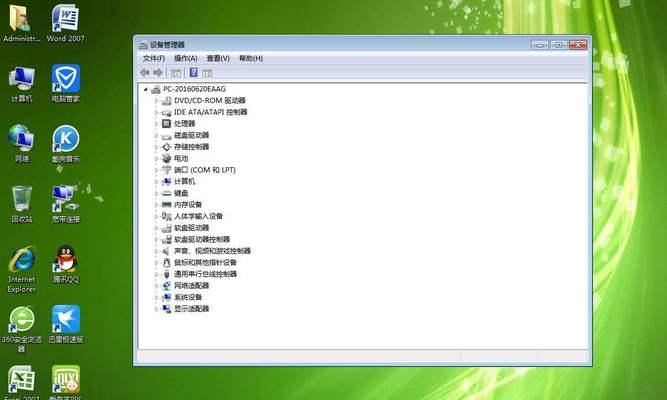This screenshot has width=667, height=400.
Task: Expand the 电池 node
Action: tap(156, 158)
